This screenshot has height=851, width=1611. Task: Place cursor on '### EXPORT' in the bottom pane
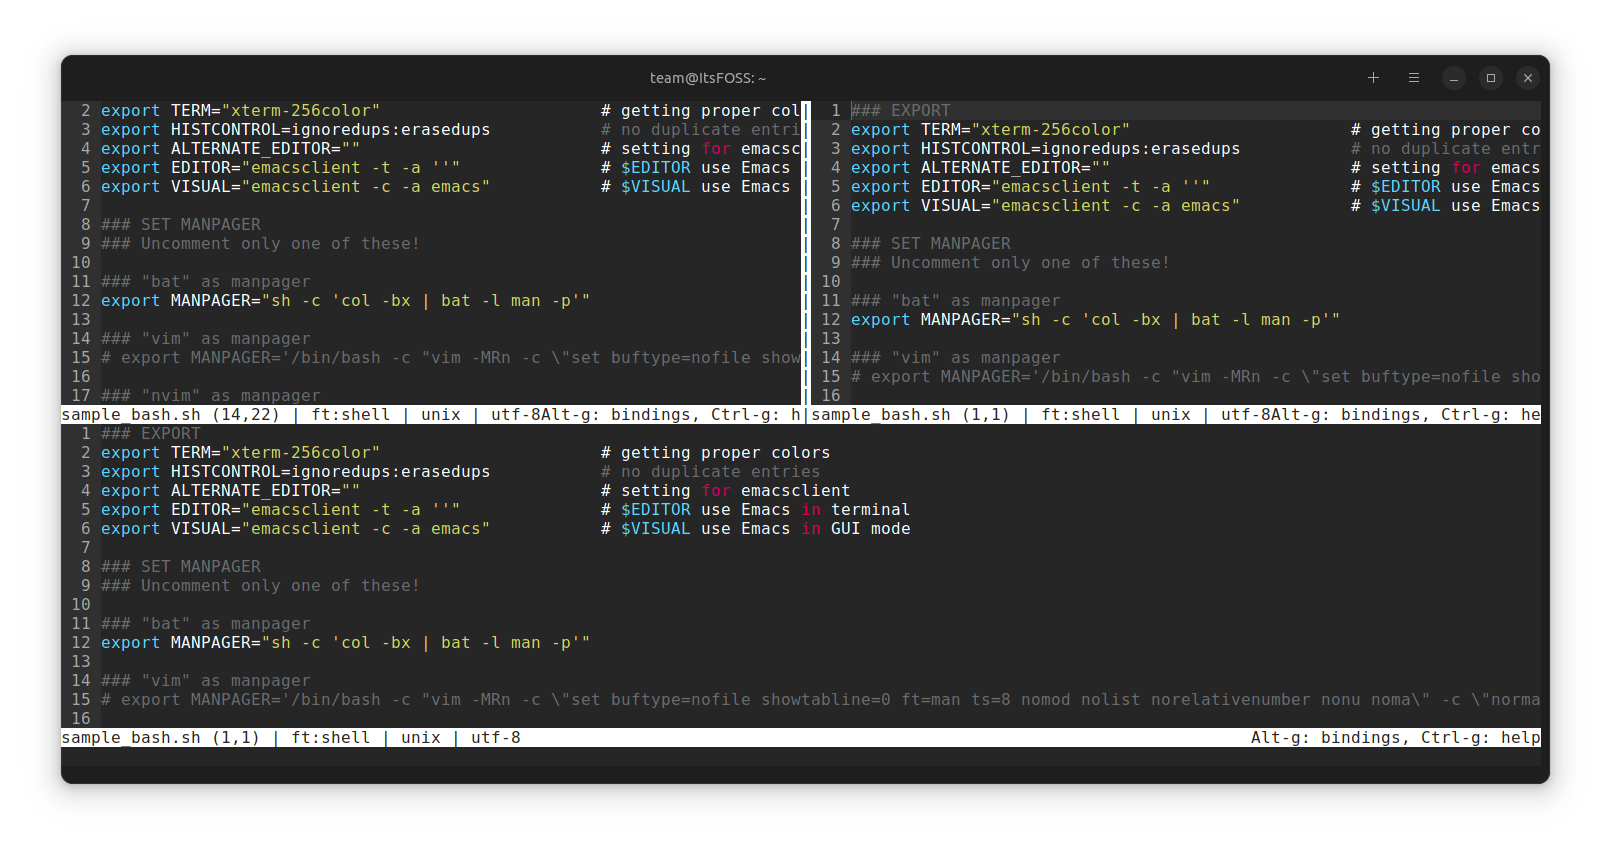[x=151, y=434]
